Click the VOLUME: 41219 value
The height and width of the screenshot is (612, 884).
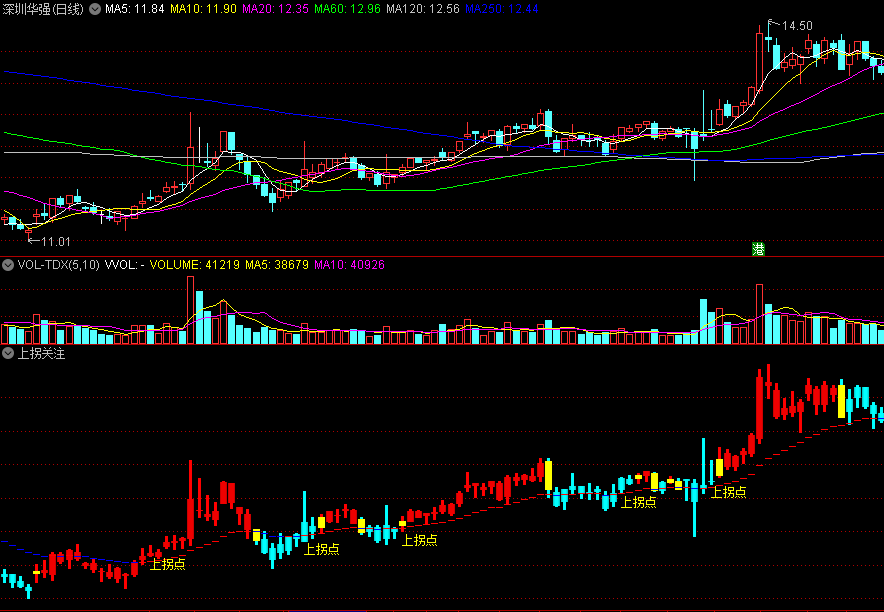(x=195, y=265)
